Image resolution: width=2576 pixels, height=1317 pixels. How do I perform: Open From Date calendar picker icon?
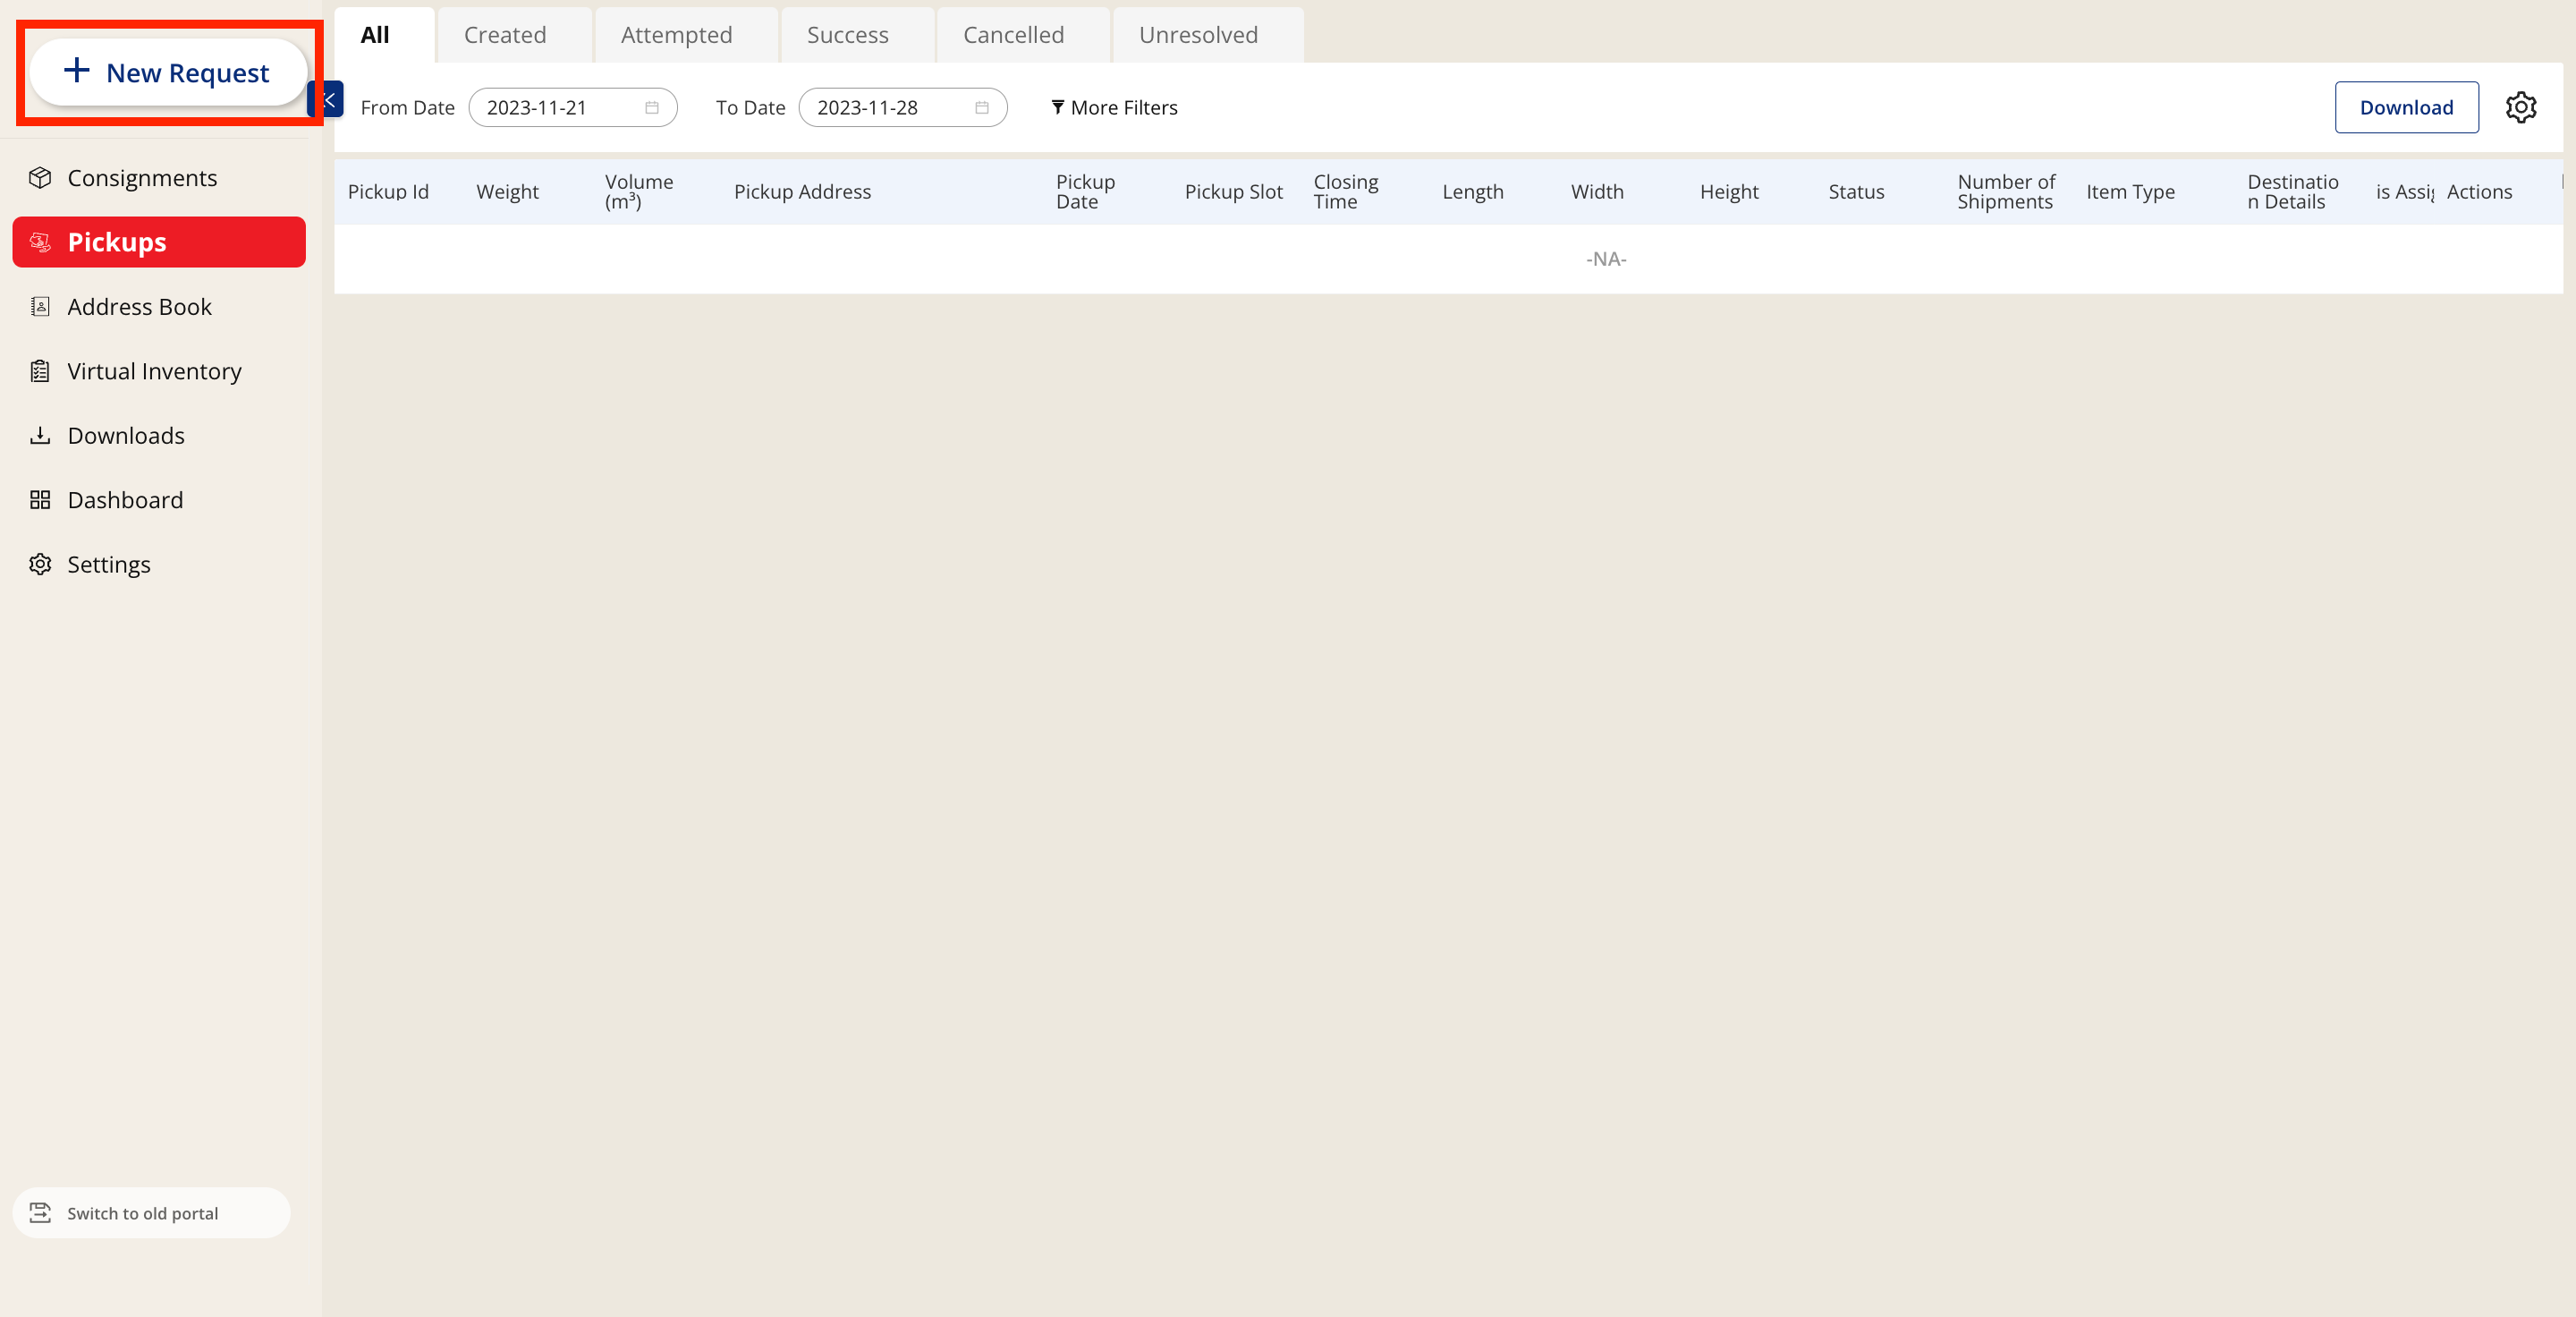(652, 107)
